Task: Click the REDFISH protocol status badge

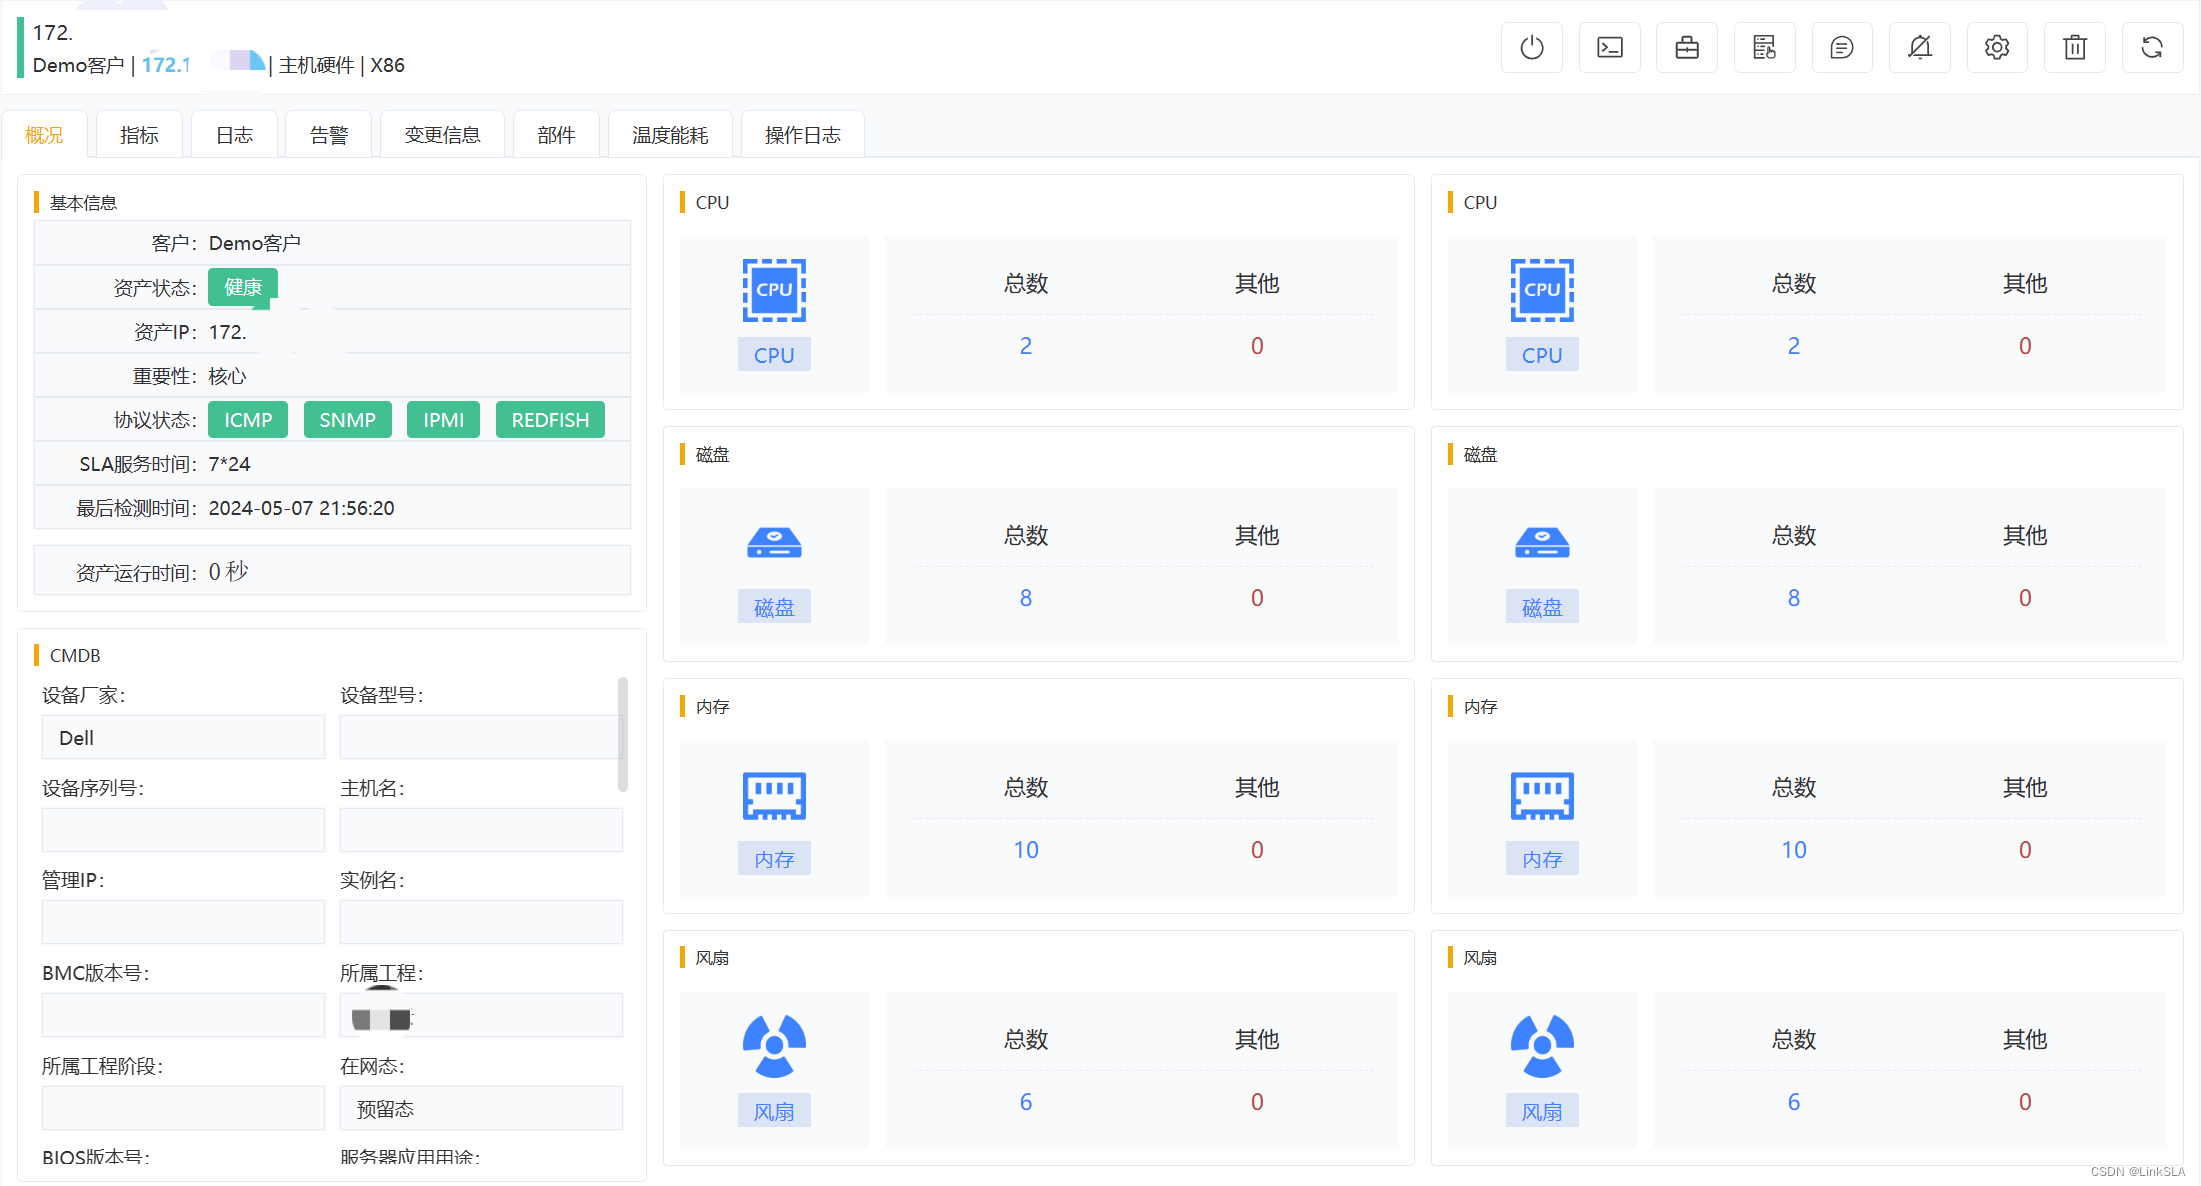Action: tap(550, 420)
